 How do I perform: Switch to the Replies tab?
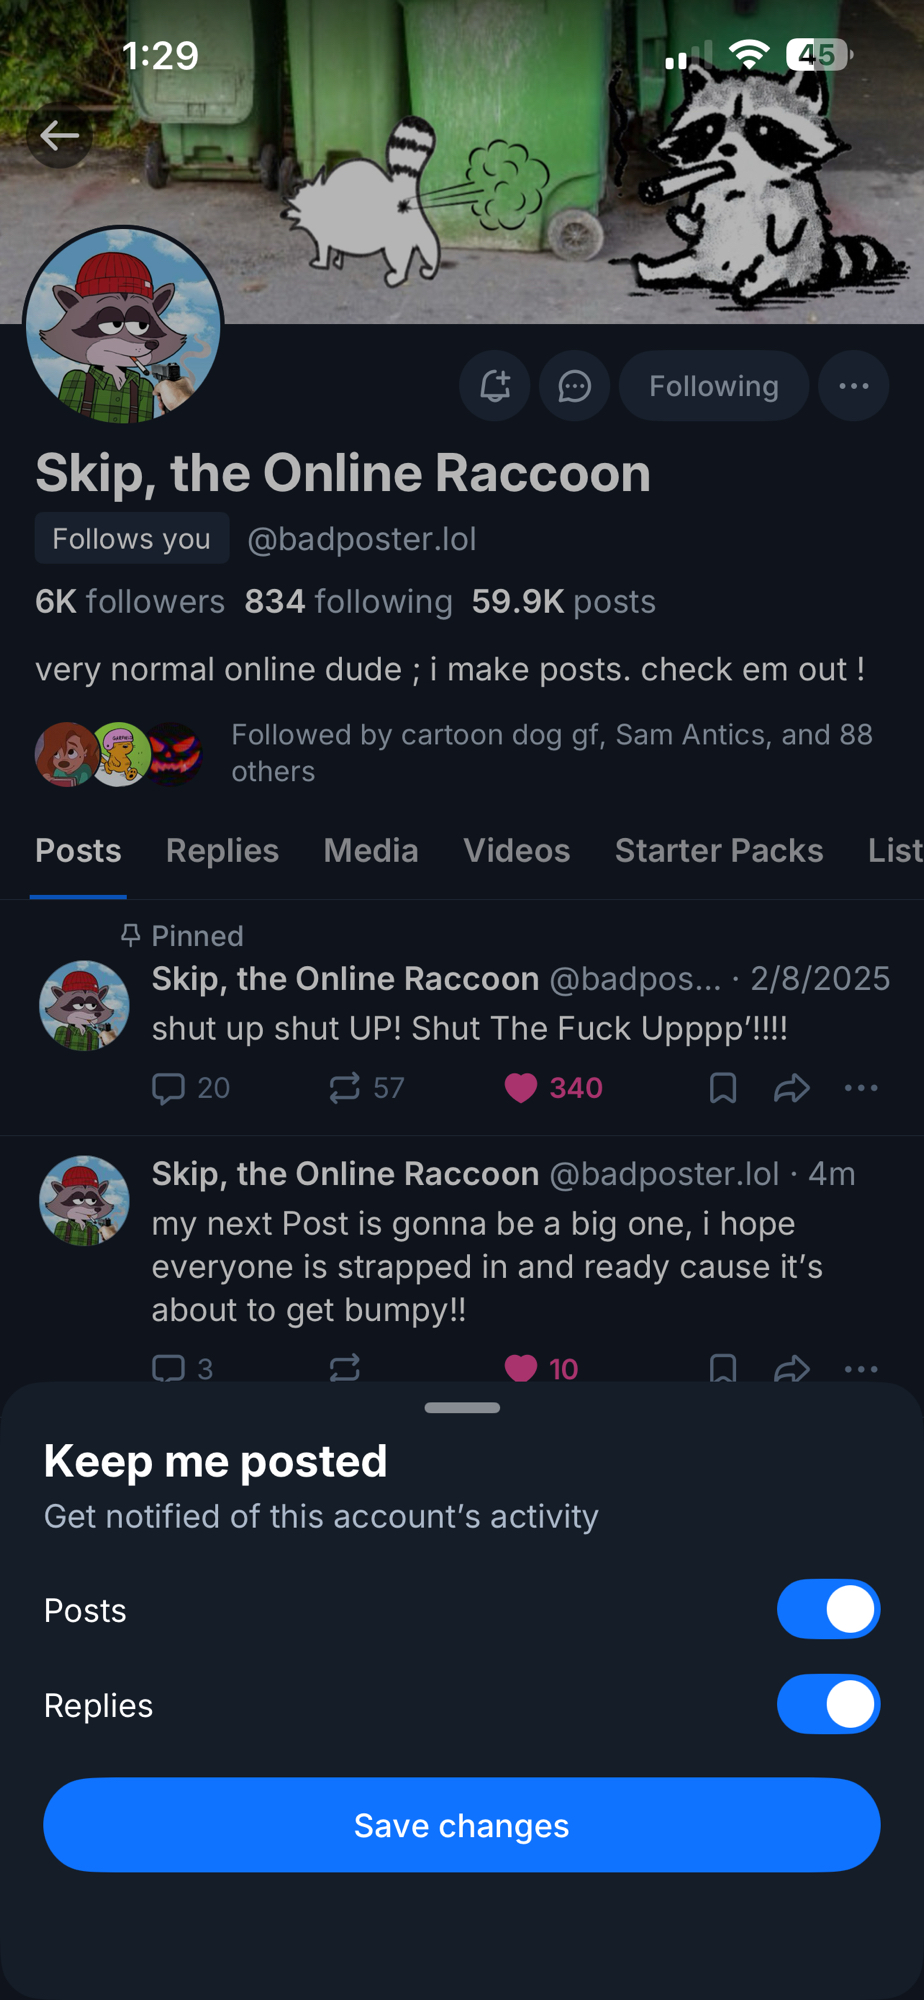point(222,851)
